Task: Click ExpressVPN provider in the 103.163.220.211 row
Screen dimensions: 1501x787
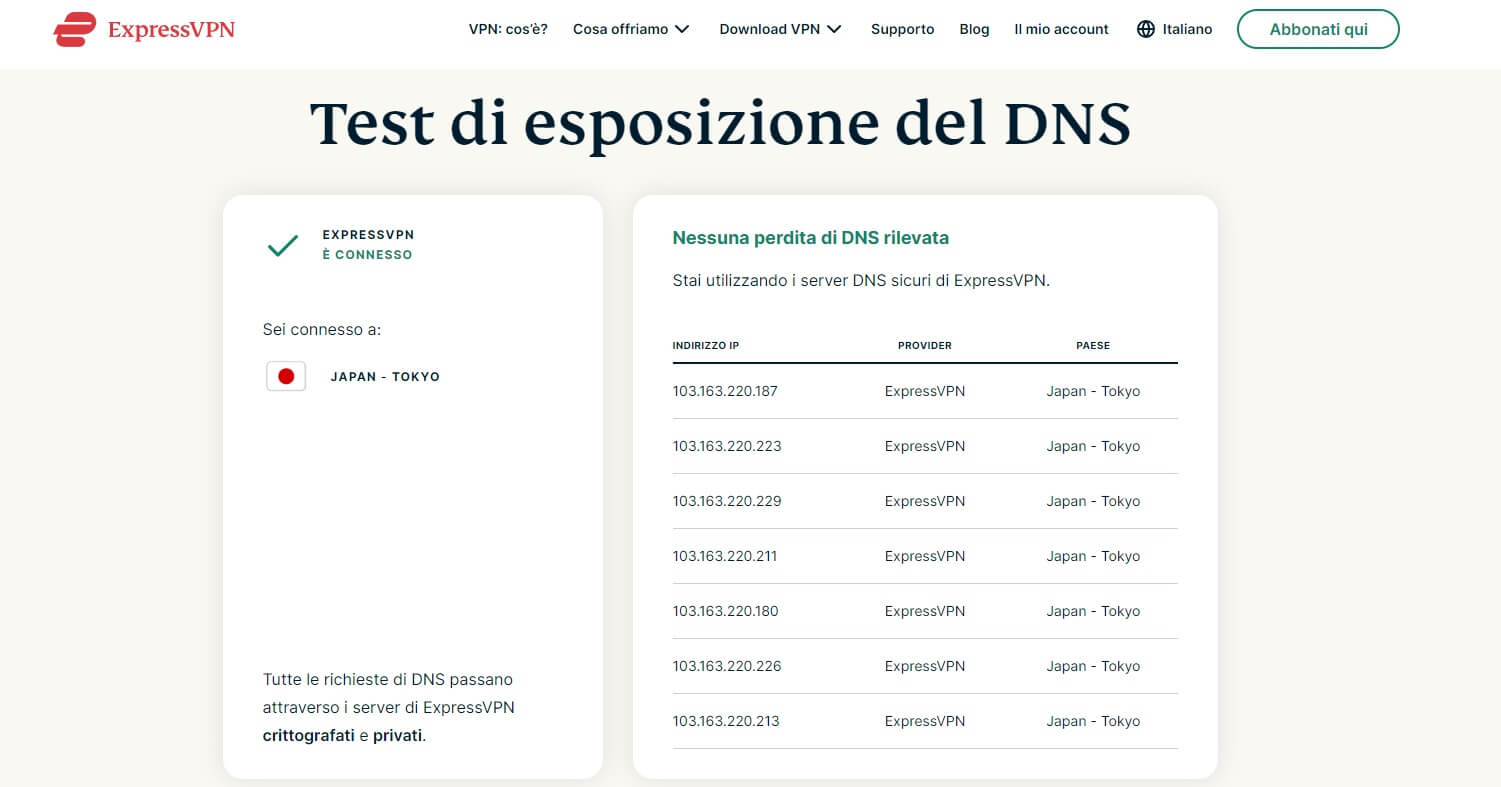Action: pos(925,556)
